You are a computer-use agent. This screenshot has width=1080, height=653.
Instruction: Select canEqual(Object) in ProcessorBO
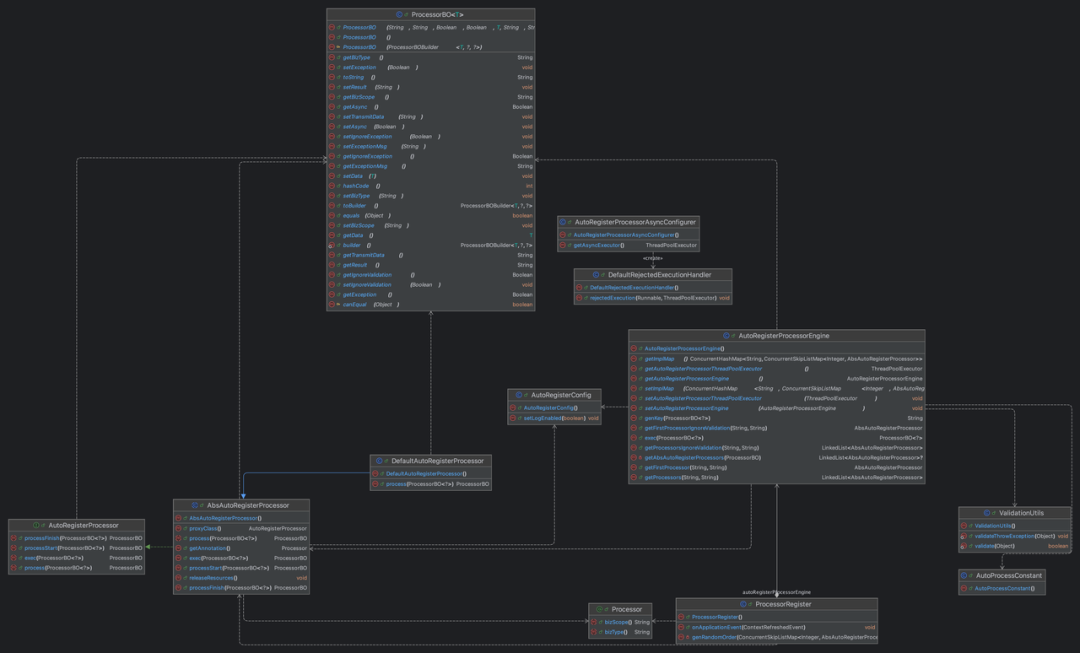pyautogui.click(x=430, y=304)
